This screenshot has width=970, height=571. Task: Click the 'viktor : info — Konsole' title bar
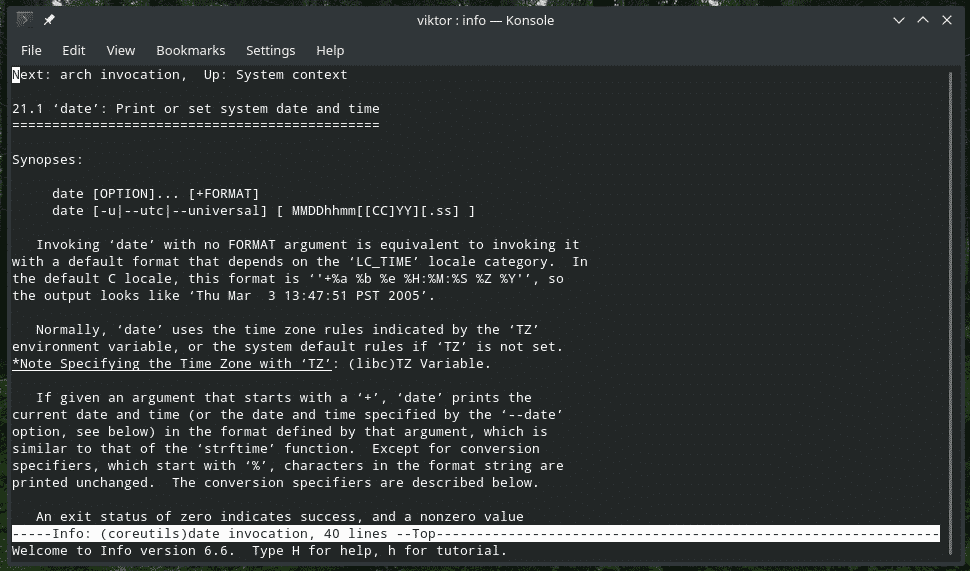point(484,20)
